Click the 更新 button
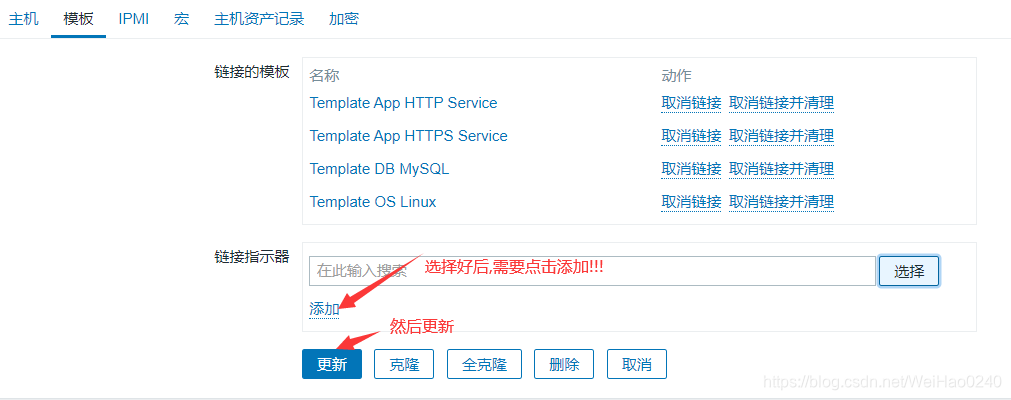This screenshot has width=1011, height=400. pyautogui.click(x=332, y=365)
